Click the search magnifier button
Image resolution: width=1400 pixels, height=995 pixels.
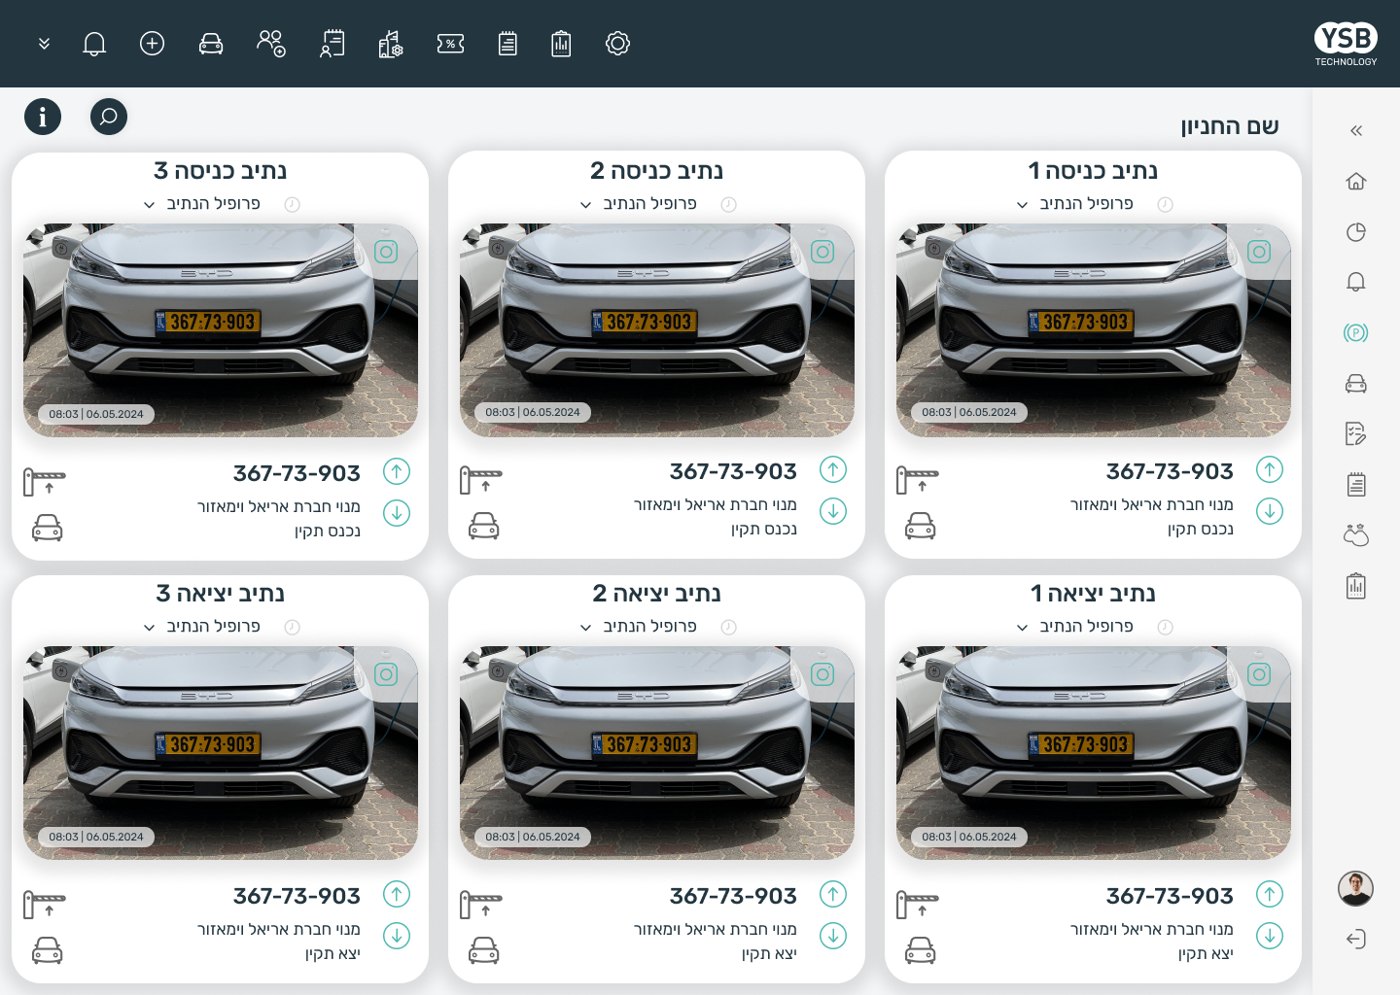109,117
